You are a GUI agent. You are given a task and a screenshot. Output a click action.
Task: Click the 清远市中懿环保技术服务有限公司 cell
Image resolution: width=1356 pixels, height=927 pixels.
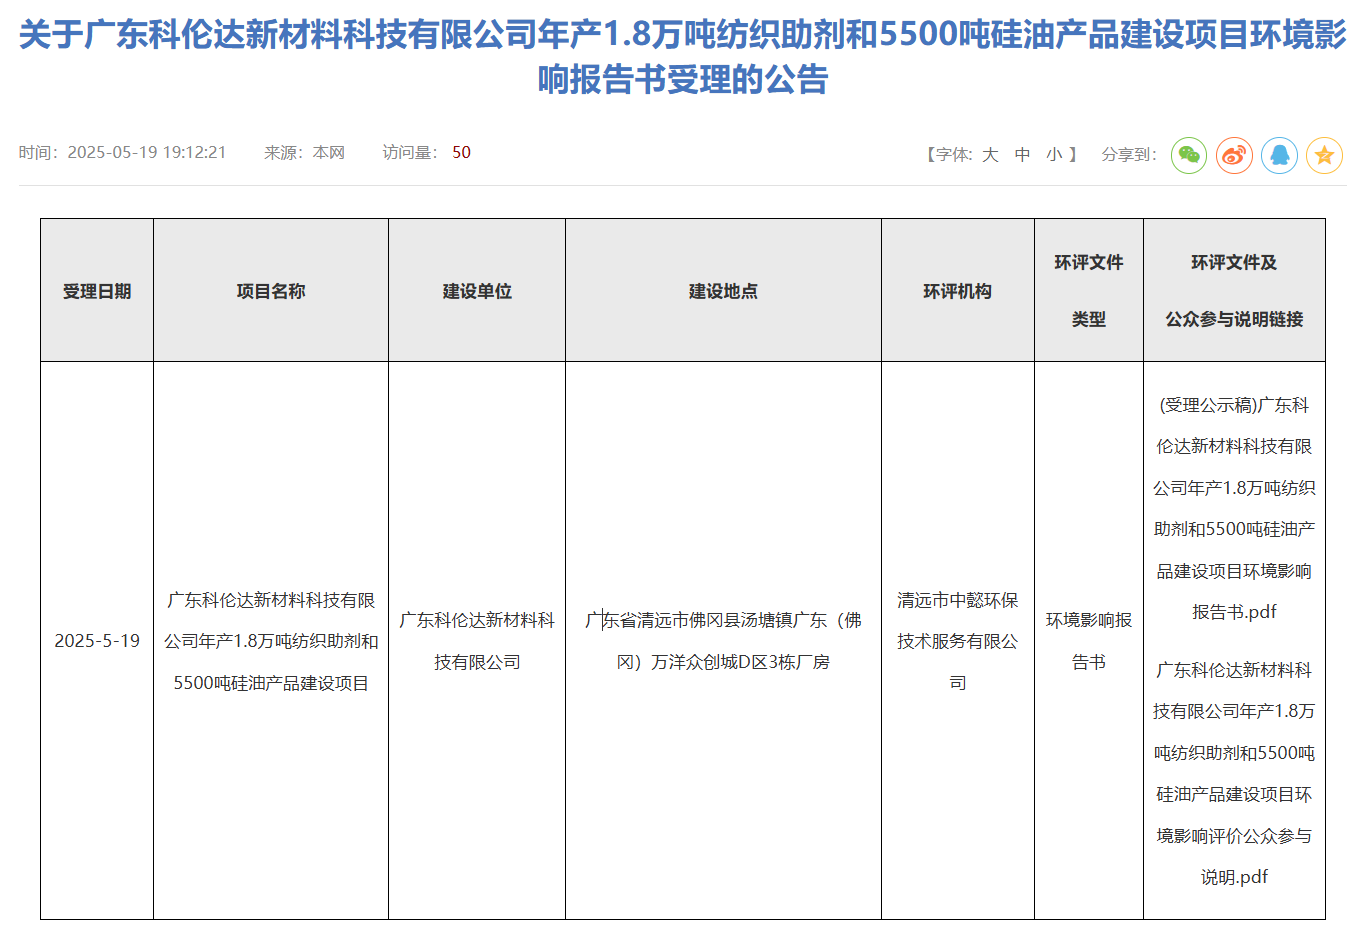click(958, 641)
